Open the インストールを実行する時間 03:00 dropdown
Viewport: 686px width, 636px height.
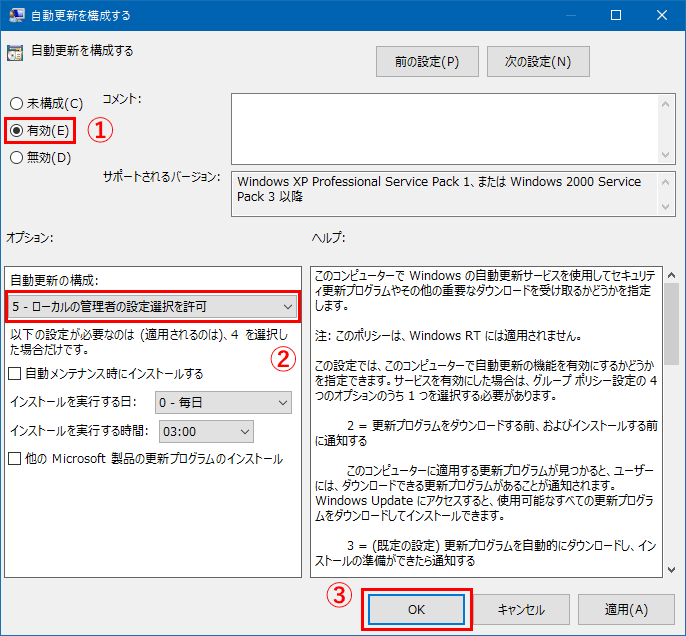[206, 432]
